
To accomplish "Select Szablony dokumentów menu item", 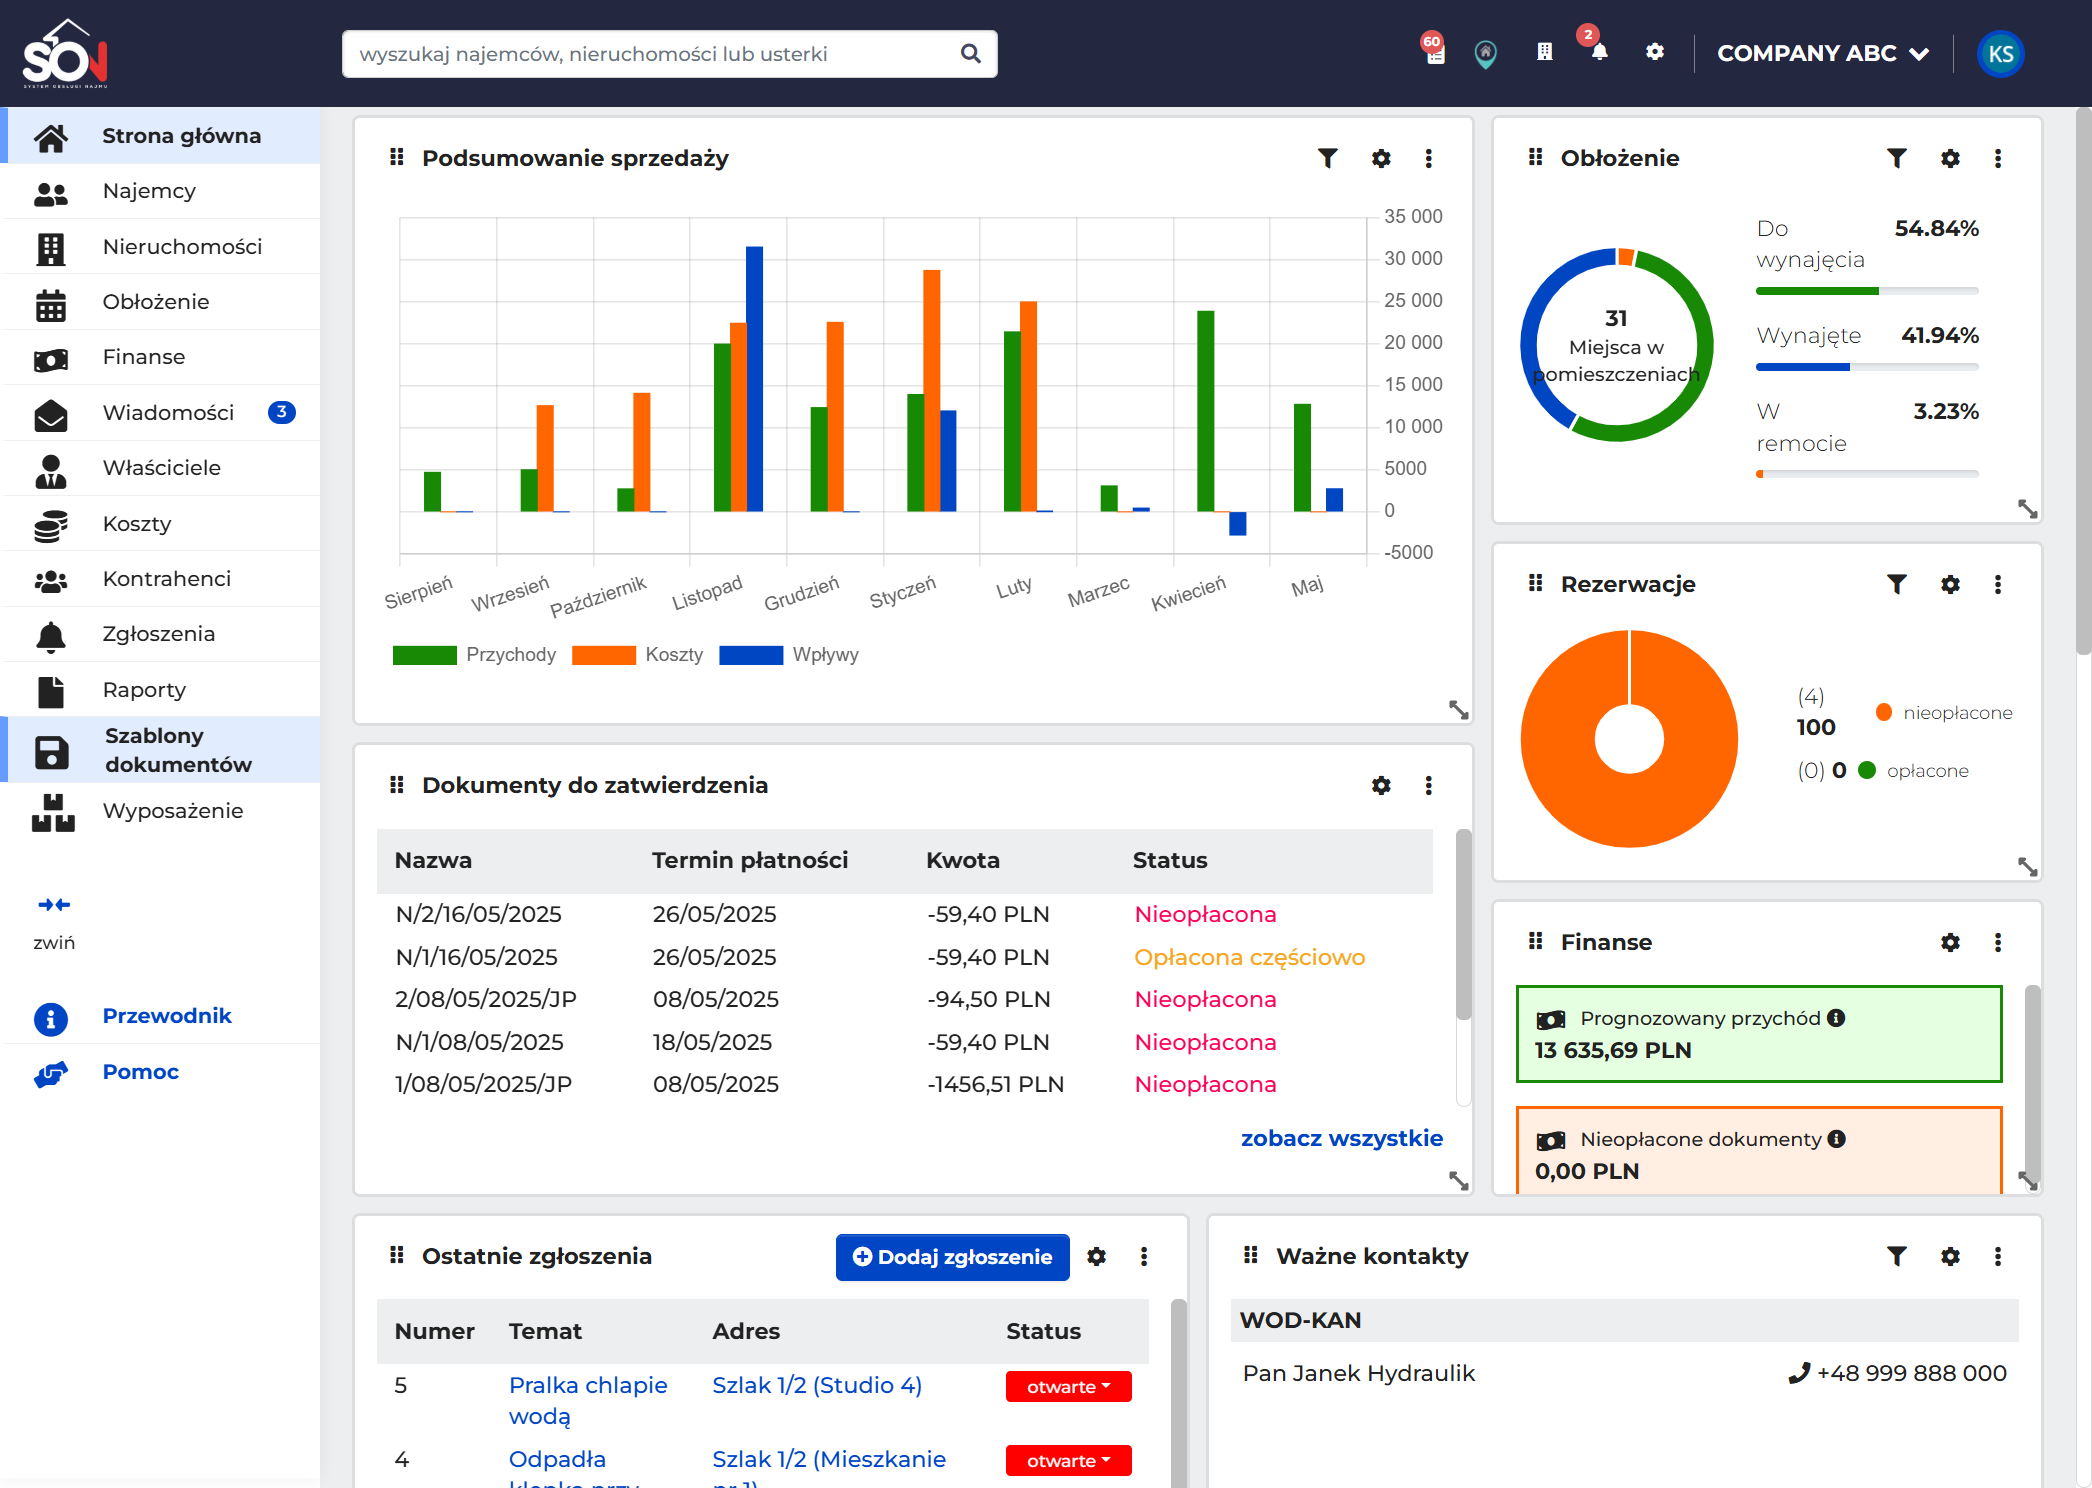I will point(161,750).
